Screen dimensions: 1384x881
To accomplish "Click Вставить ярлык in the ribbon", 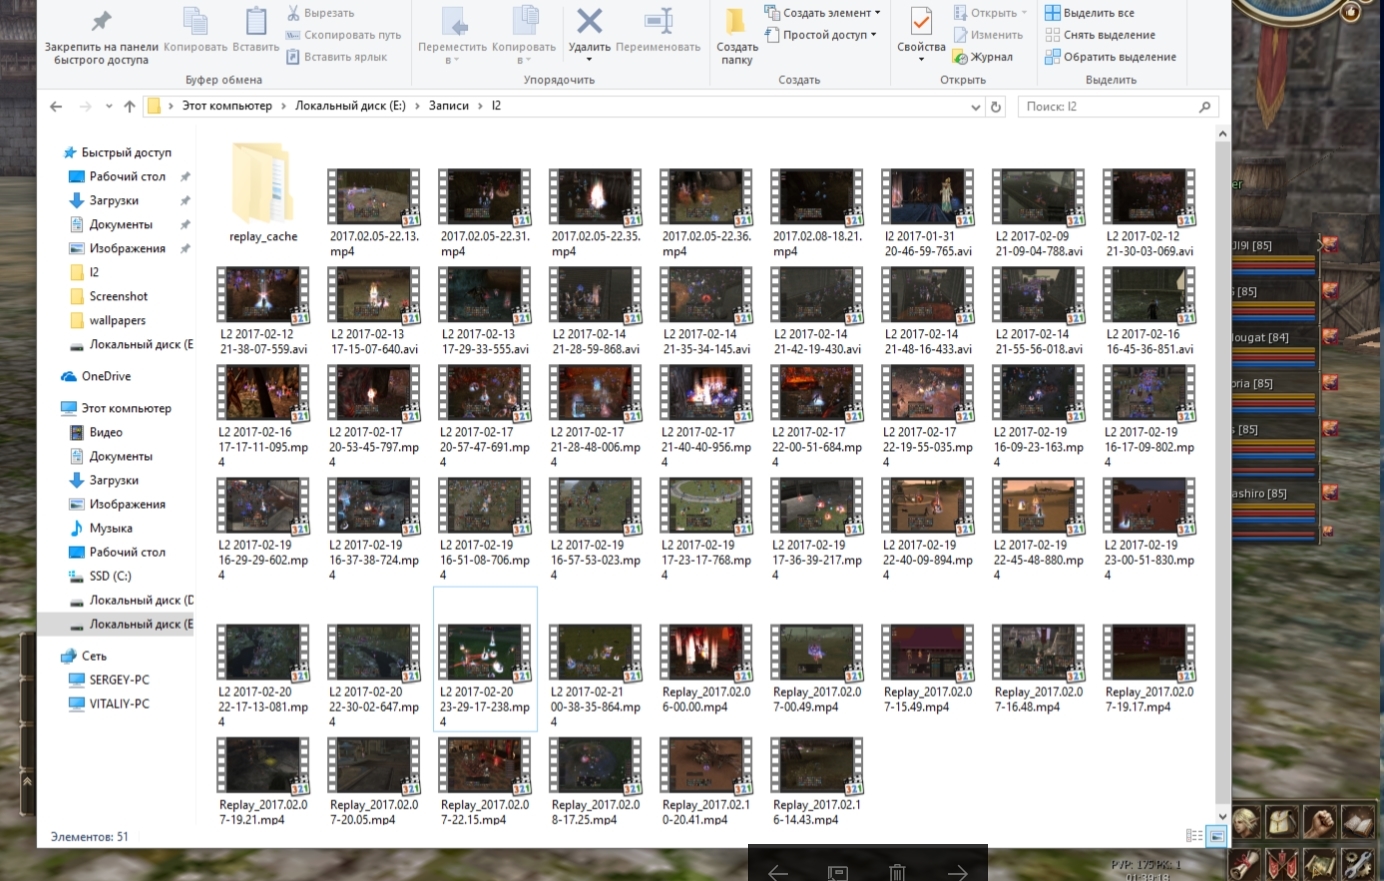I will click(x=337, y=57).
